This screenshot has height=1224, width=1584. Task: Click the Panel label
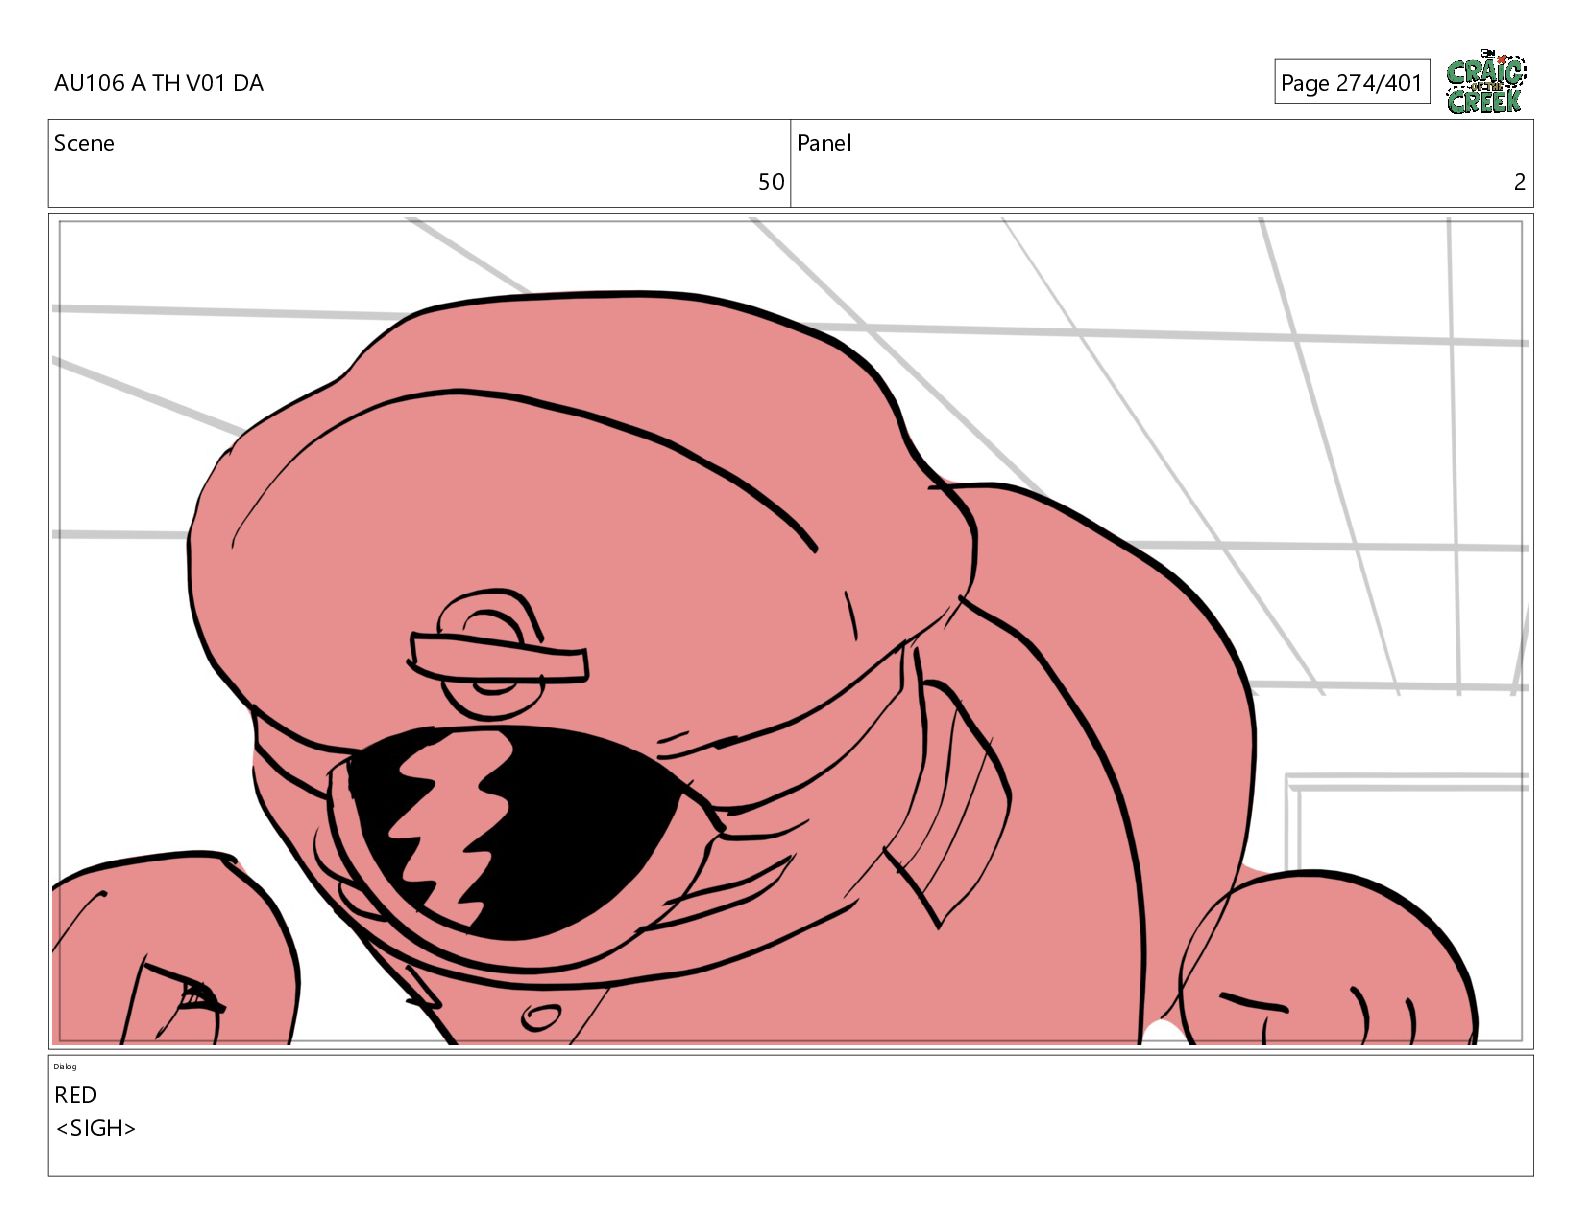pos(824,143)
